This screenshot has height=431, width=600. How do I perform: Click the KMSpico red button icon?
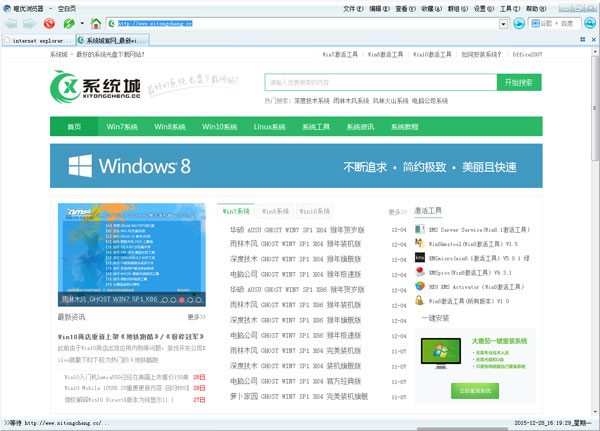420,272
